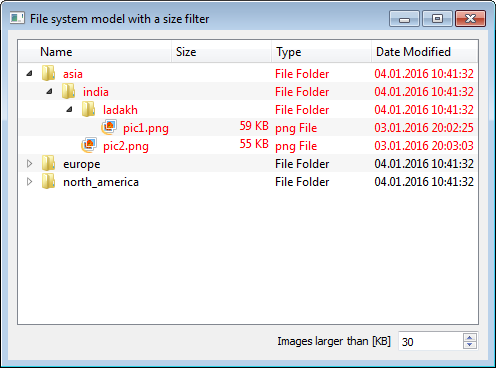496x368 pixels.
Task: Decrease the size filter using the down arrow
Action: pyautogui.click(x=470, y=345)
